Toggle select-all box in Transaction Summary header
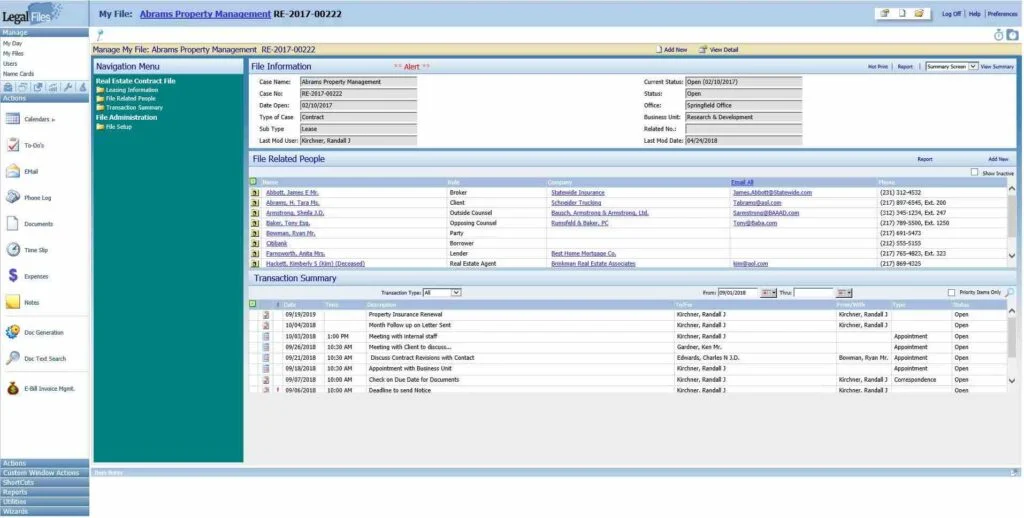 click(253, 304)
